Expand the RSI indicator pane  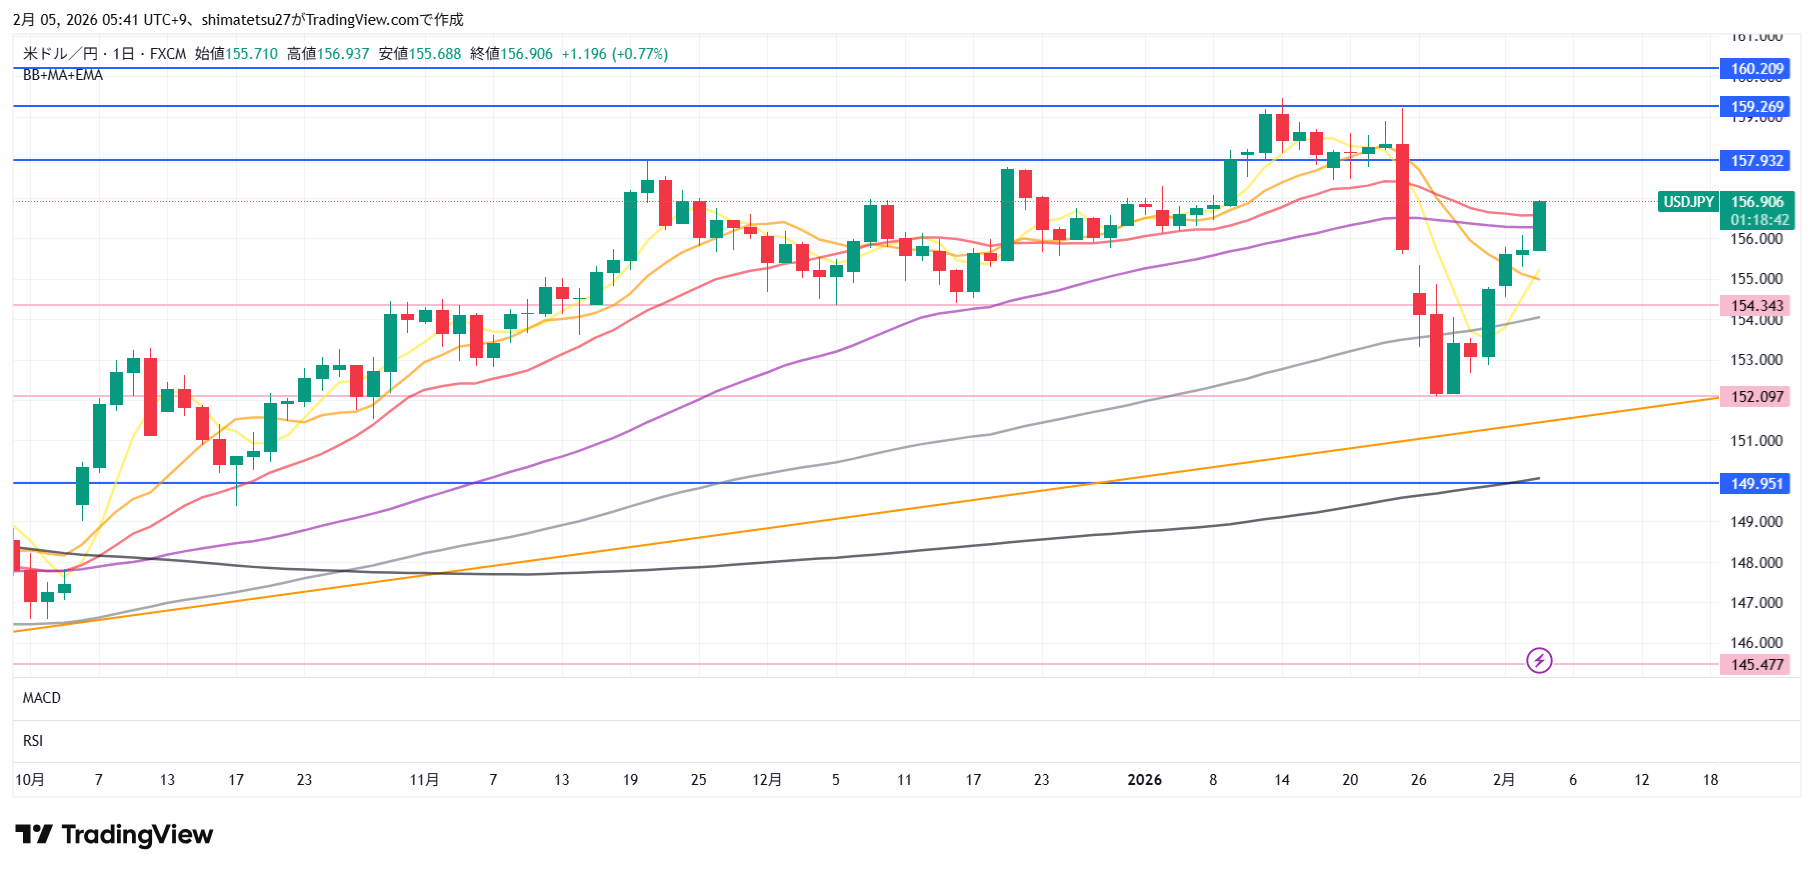click(33, 741)
